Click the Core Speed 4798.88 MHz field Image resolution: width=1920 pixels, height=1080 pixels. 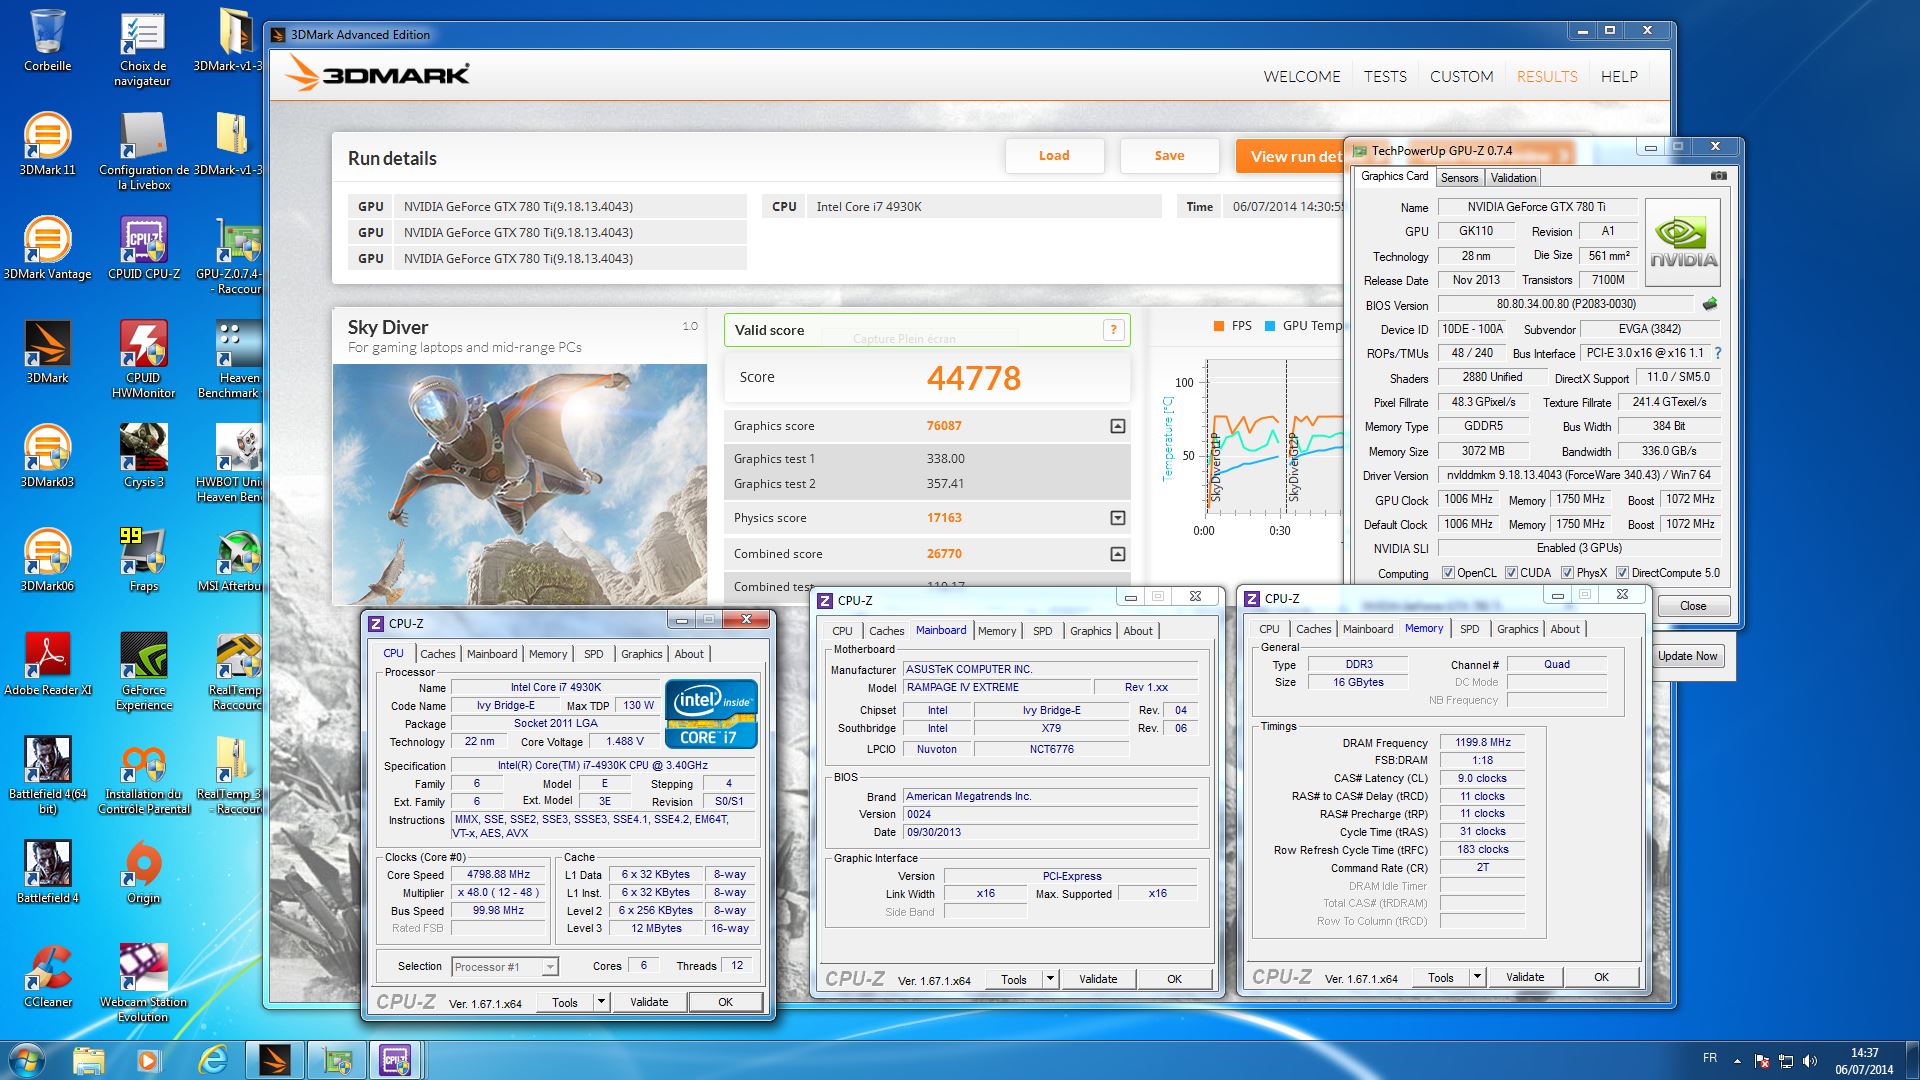[x=499, y=875]
